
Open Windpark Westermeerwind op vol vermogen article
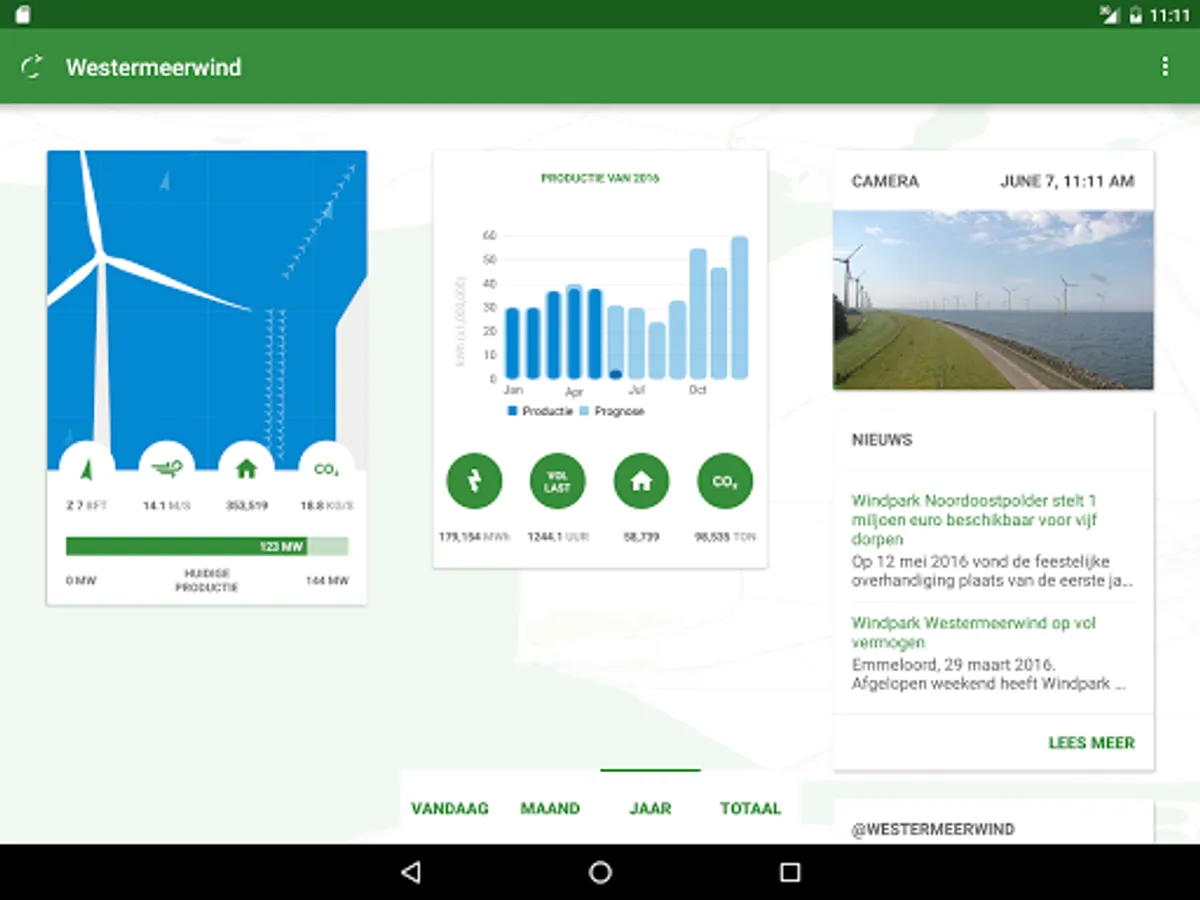click(x=974, y=633)
